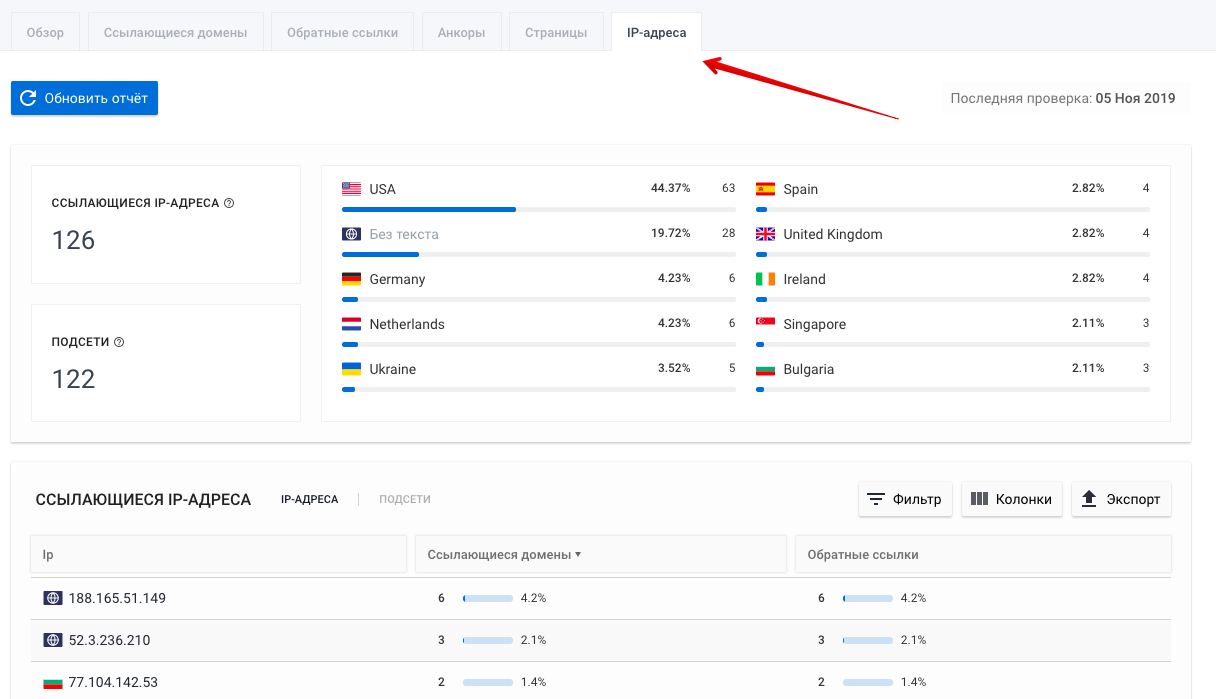
Task: Click the 122 subnets count
Action: click(73, 380)
